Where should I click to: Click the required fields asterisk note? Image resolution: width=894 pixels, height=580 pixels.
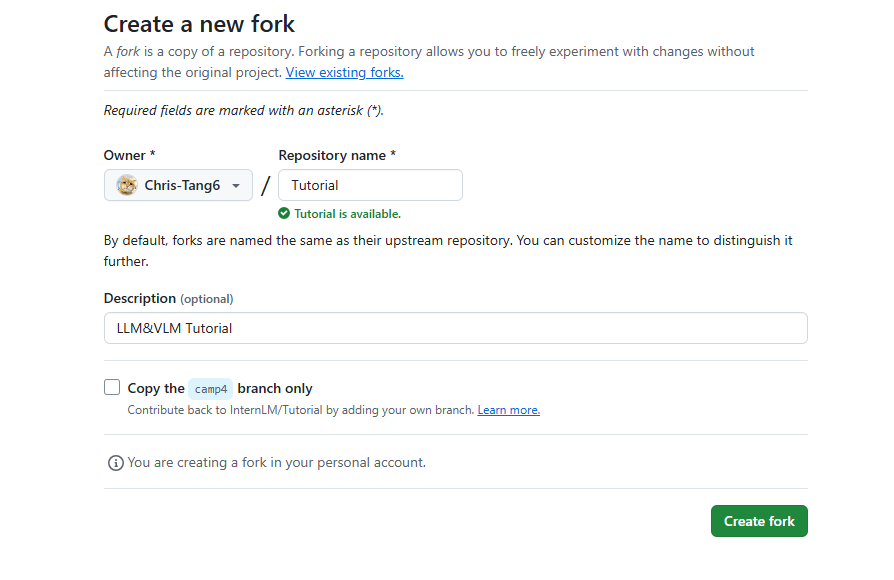click(x=243, y=110)
